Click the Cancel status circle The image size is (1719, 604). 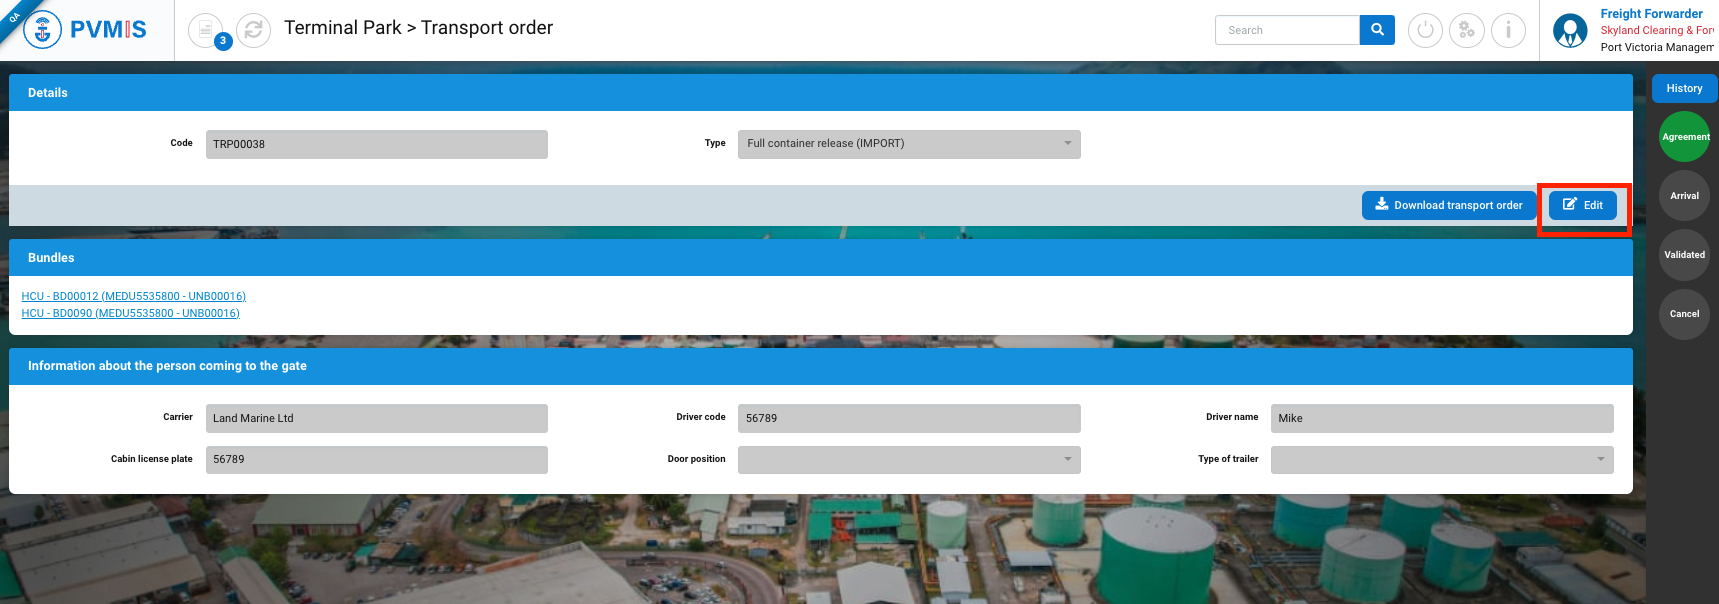point(1685,314)
